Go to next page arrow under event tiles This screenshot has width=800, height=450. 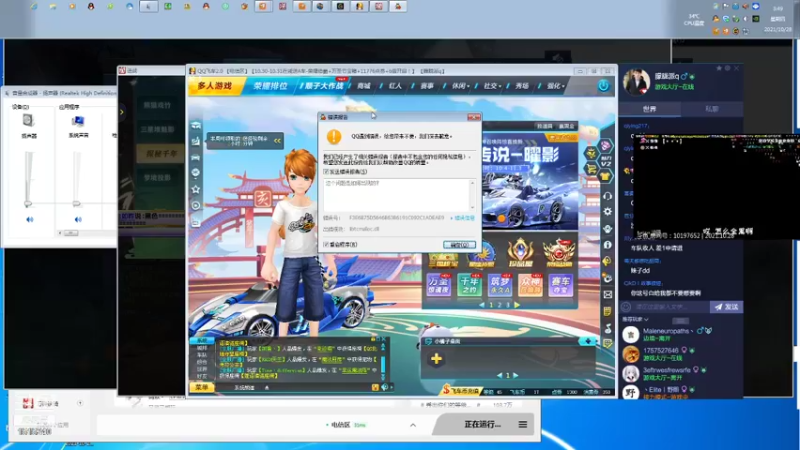pyautogui.click(x=517, y=305)
